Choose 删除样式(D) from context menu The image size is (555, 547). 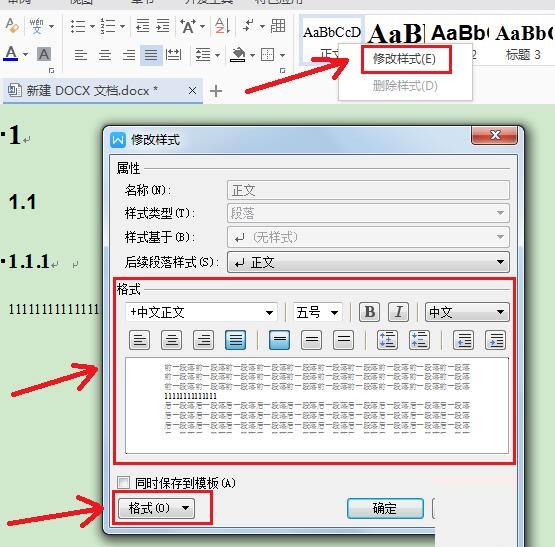[x=405, y=86]
